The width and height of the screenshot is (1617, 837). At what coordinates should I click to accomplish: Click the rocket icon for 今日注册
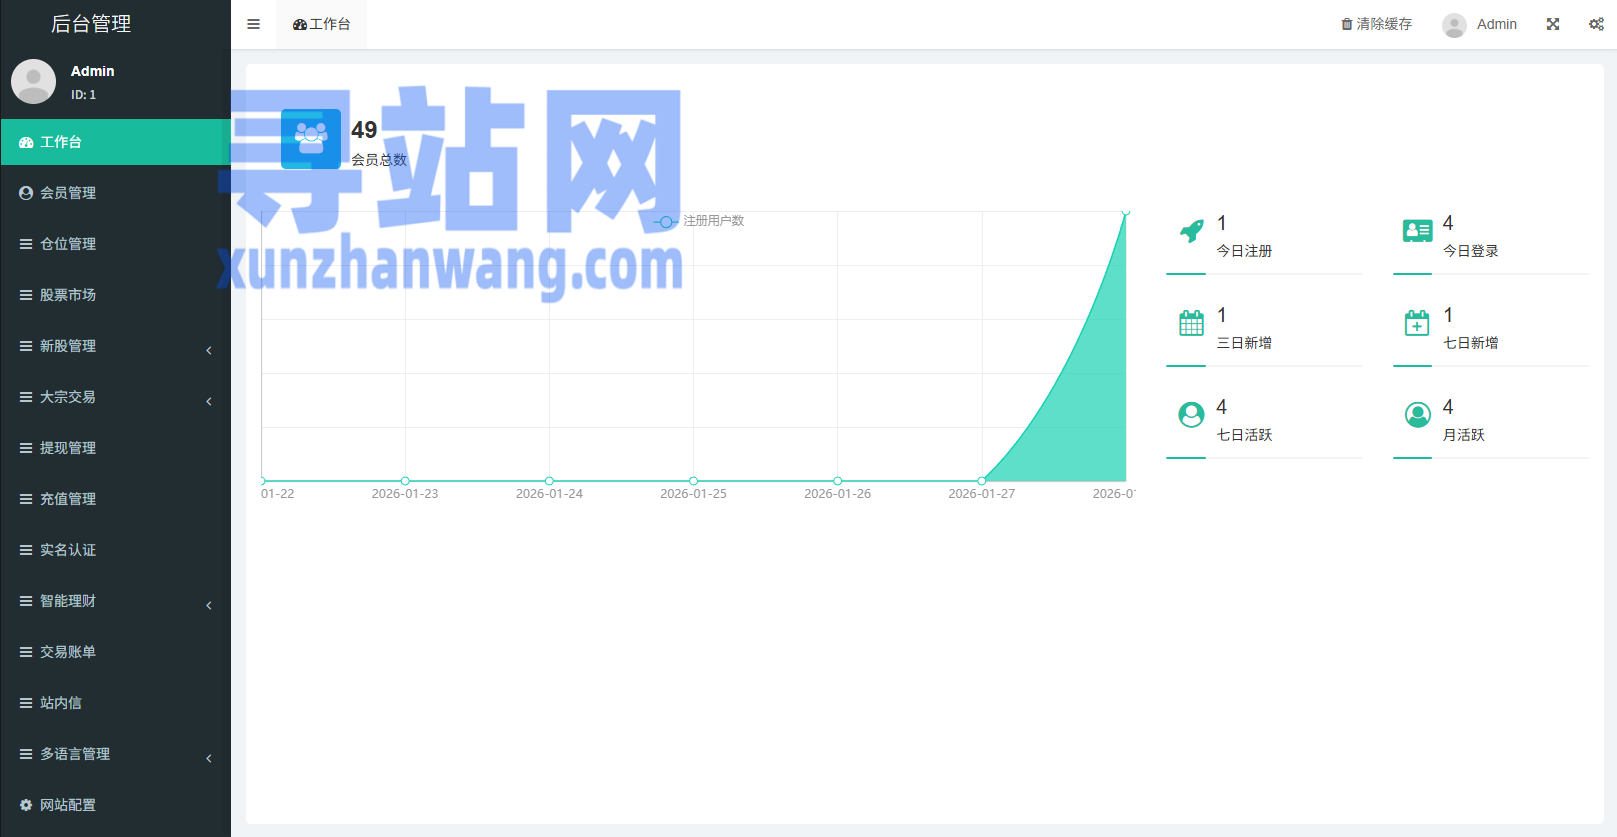(1191, 231)
